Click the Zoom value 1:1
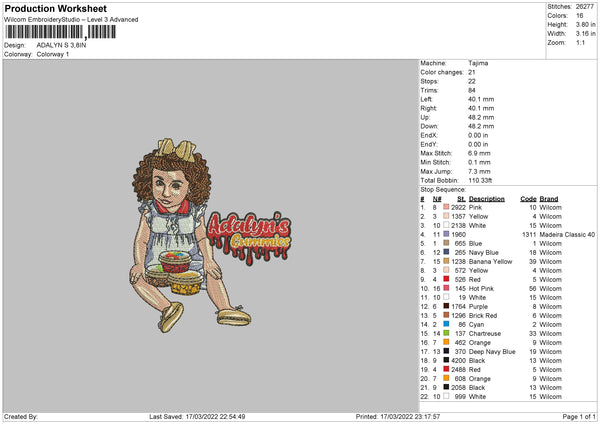 click(x=580, y=42)
